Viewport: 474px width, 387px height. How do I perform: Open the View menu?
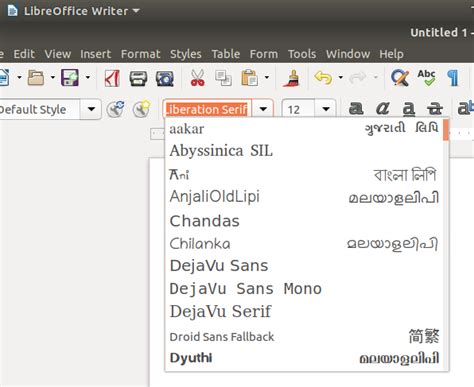point(58,54)
